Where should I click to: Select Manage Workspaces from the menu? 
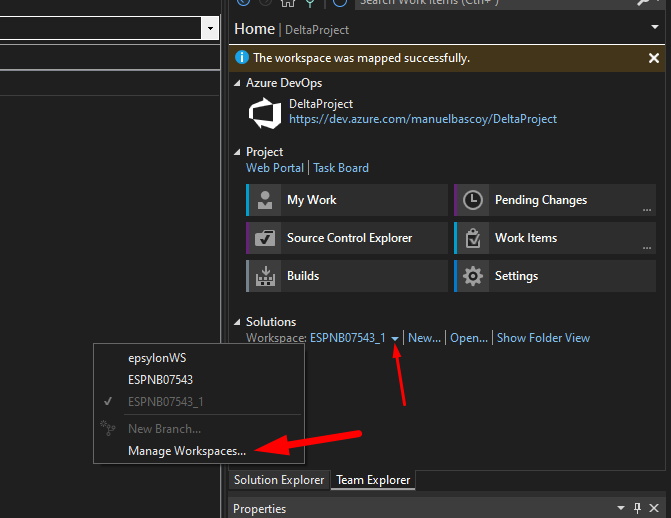tap(187, 451)
